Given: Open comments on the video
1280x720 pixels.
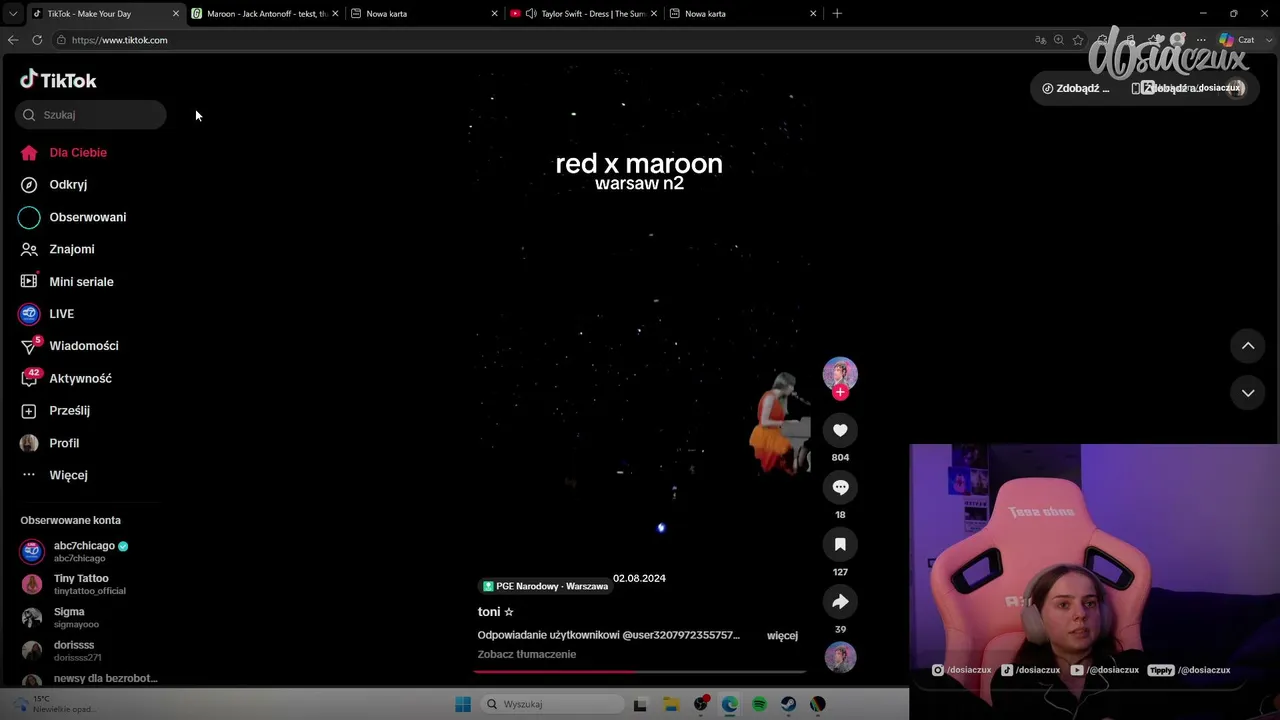Looking at the screenshot, I should (x=840, y=487).
